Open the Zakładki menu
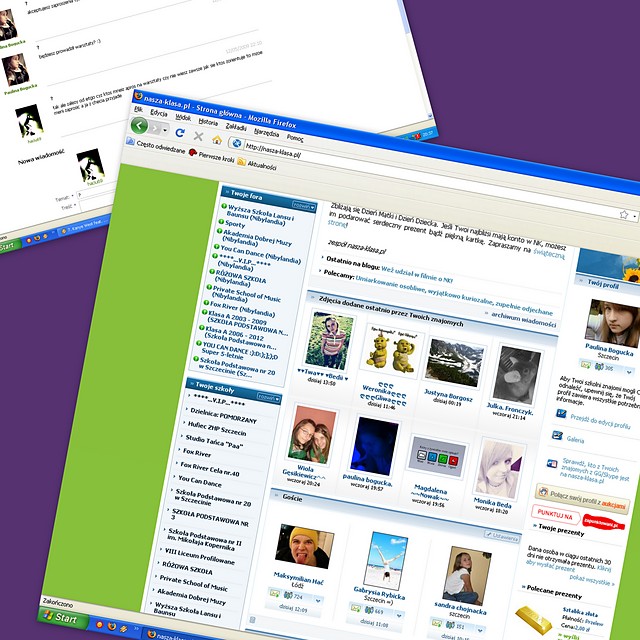The image size is (640, 640). [x=236, y=127]
